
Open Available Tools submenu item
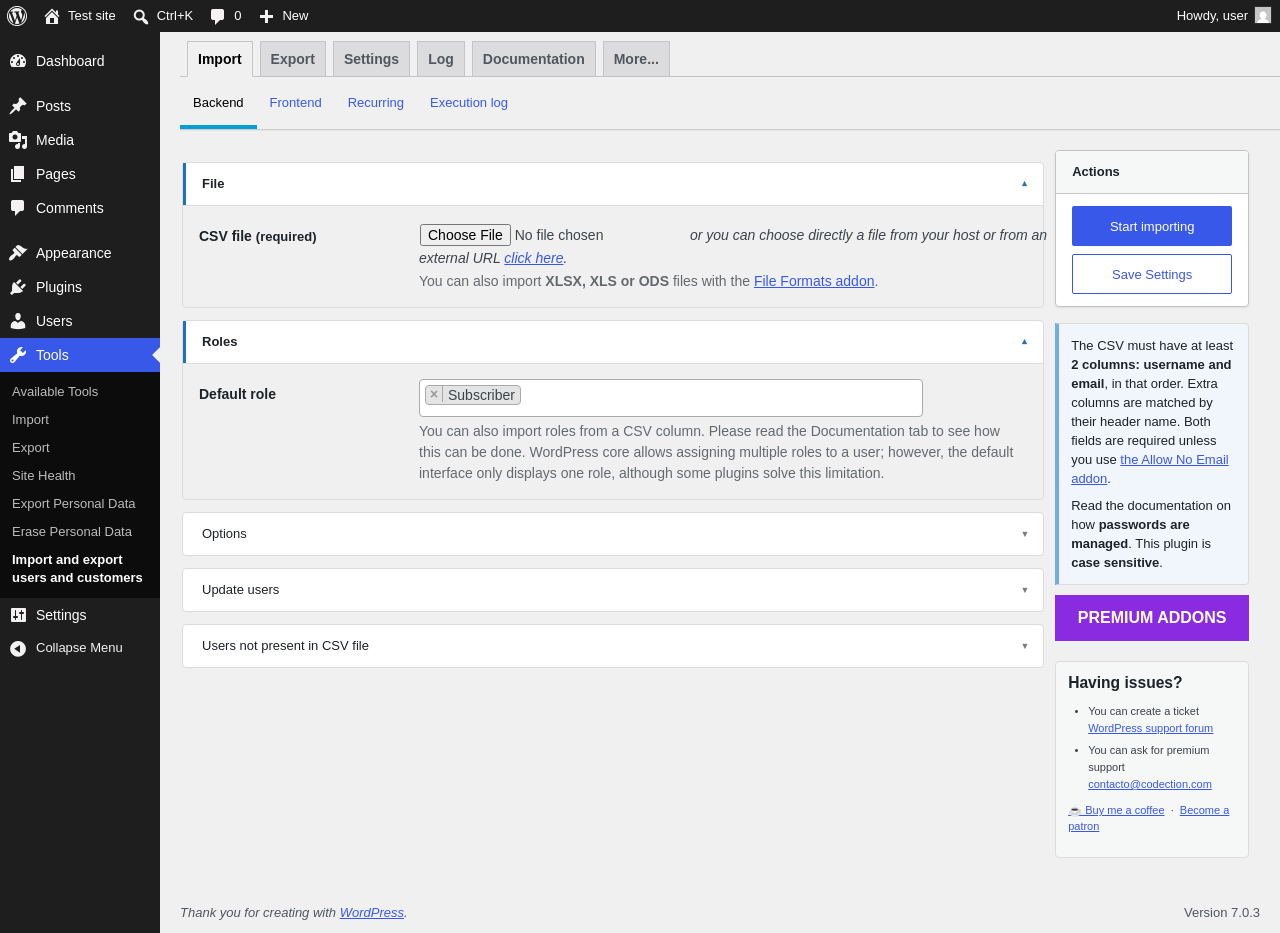[x=55, y=392]
